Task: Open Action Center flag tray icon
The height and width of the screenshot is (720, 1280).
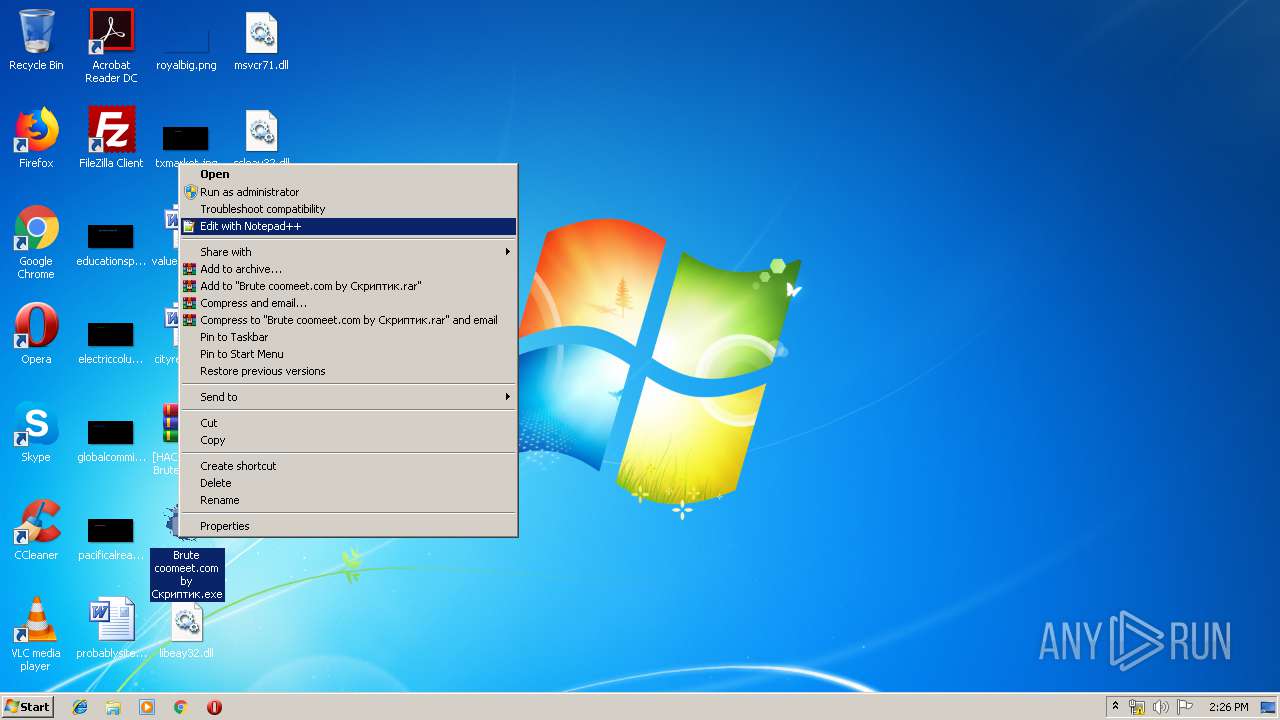Action: tap(1185, 707)
